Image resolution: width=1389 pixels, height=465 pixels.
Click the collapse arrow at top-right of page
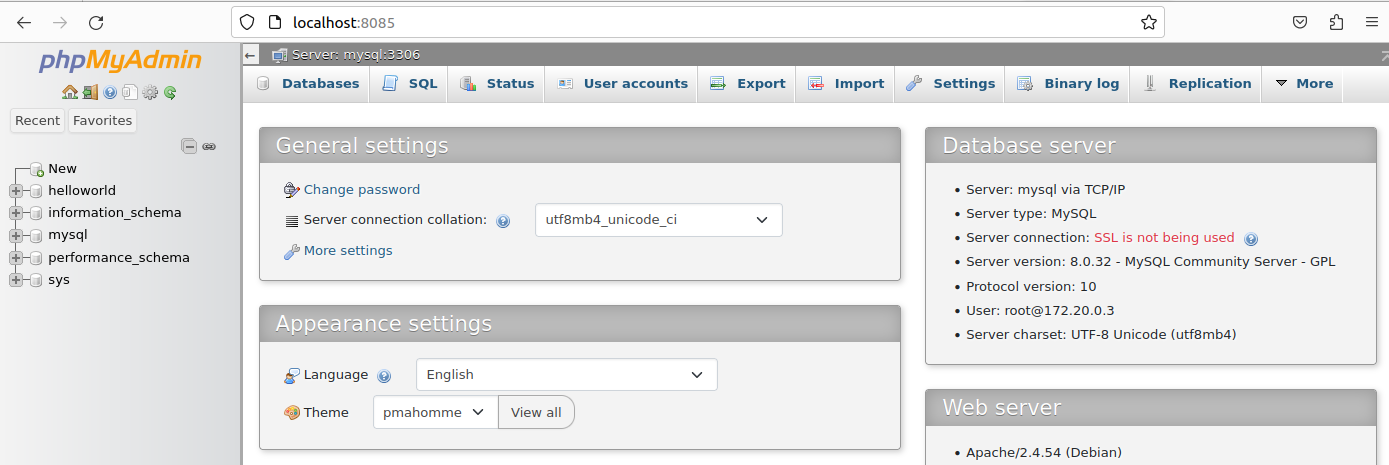(x=1382, y=55)
